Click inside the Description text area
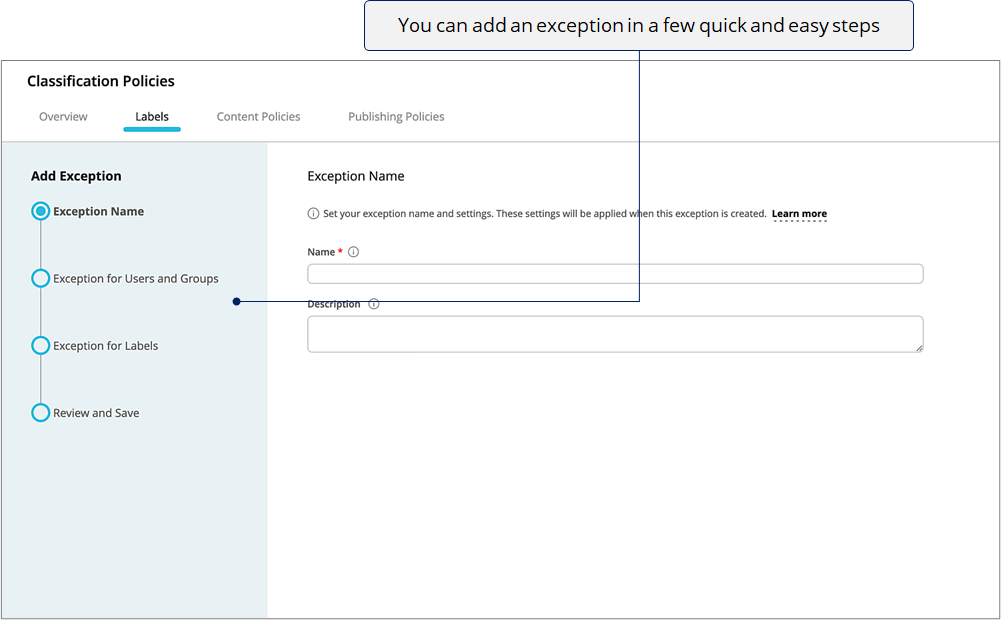1001x620 pixels. tap(615, 334)
